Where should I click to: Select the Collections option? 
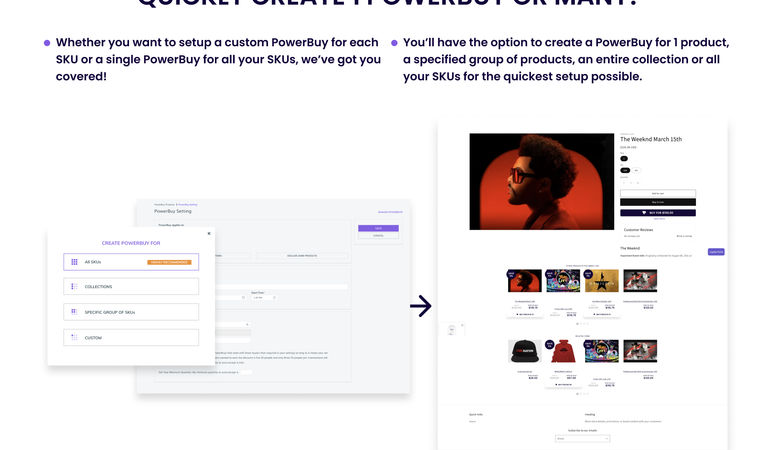tap(131, 286)
